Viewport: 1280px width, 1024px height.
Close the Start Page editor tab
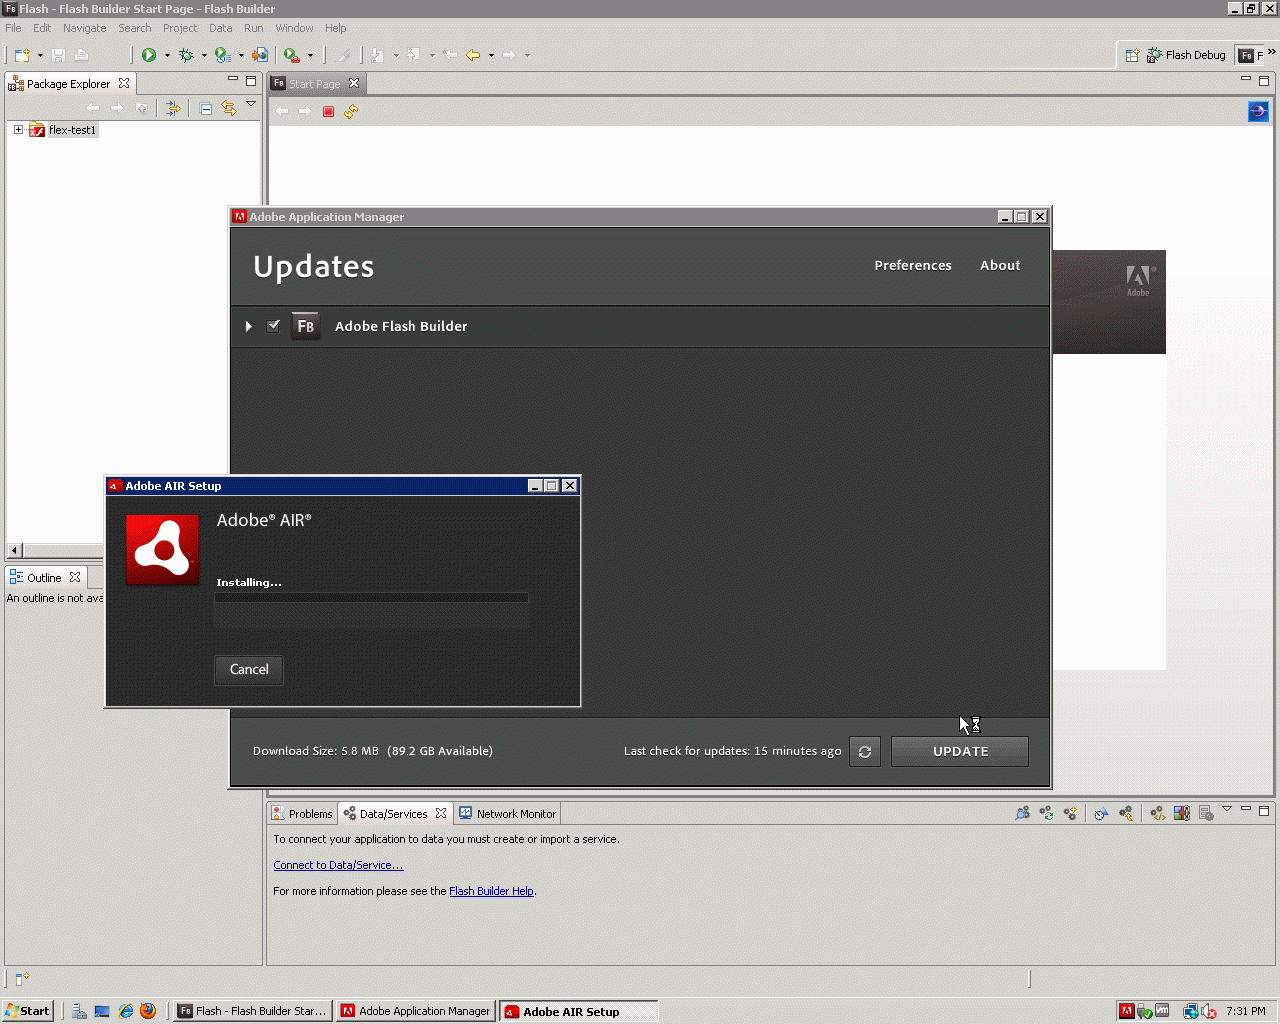[353, 84]
